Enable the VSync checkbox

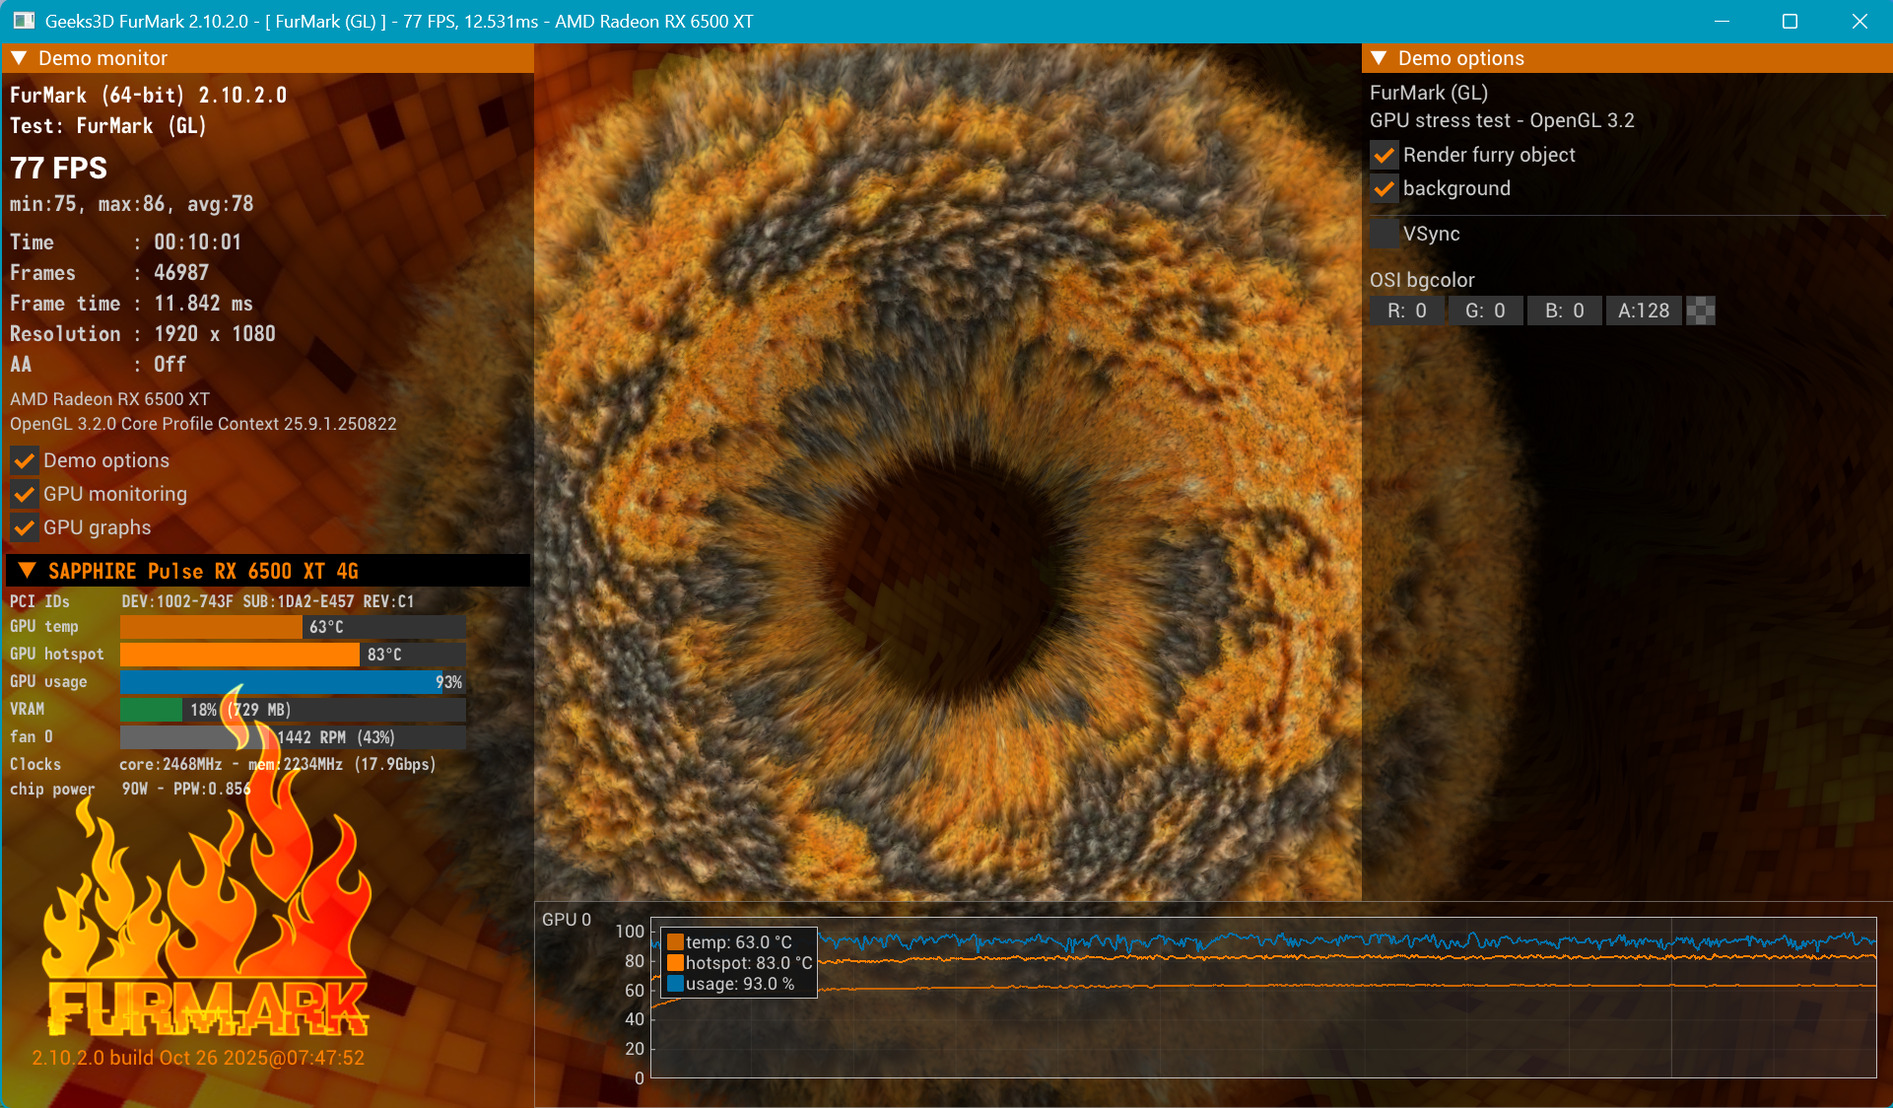coord(1384,234)
